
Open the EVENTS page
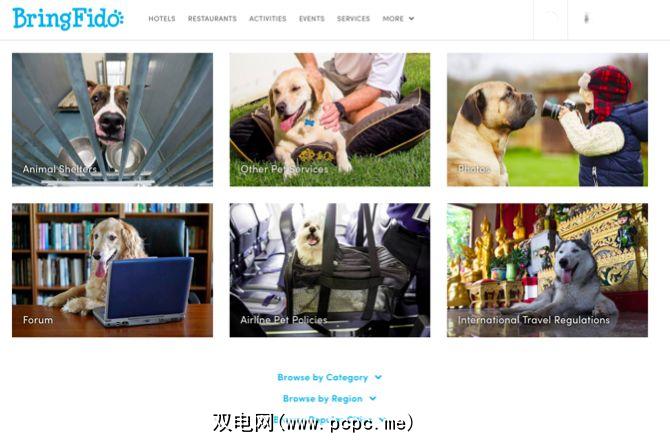312,19
